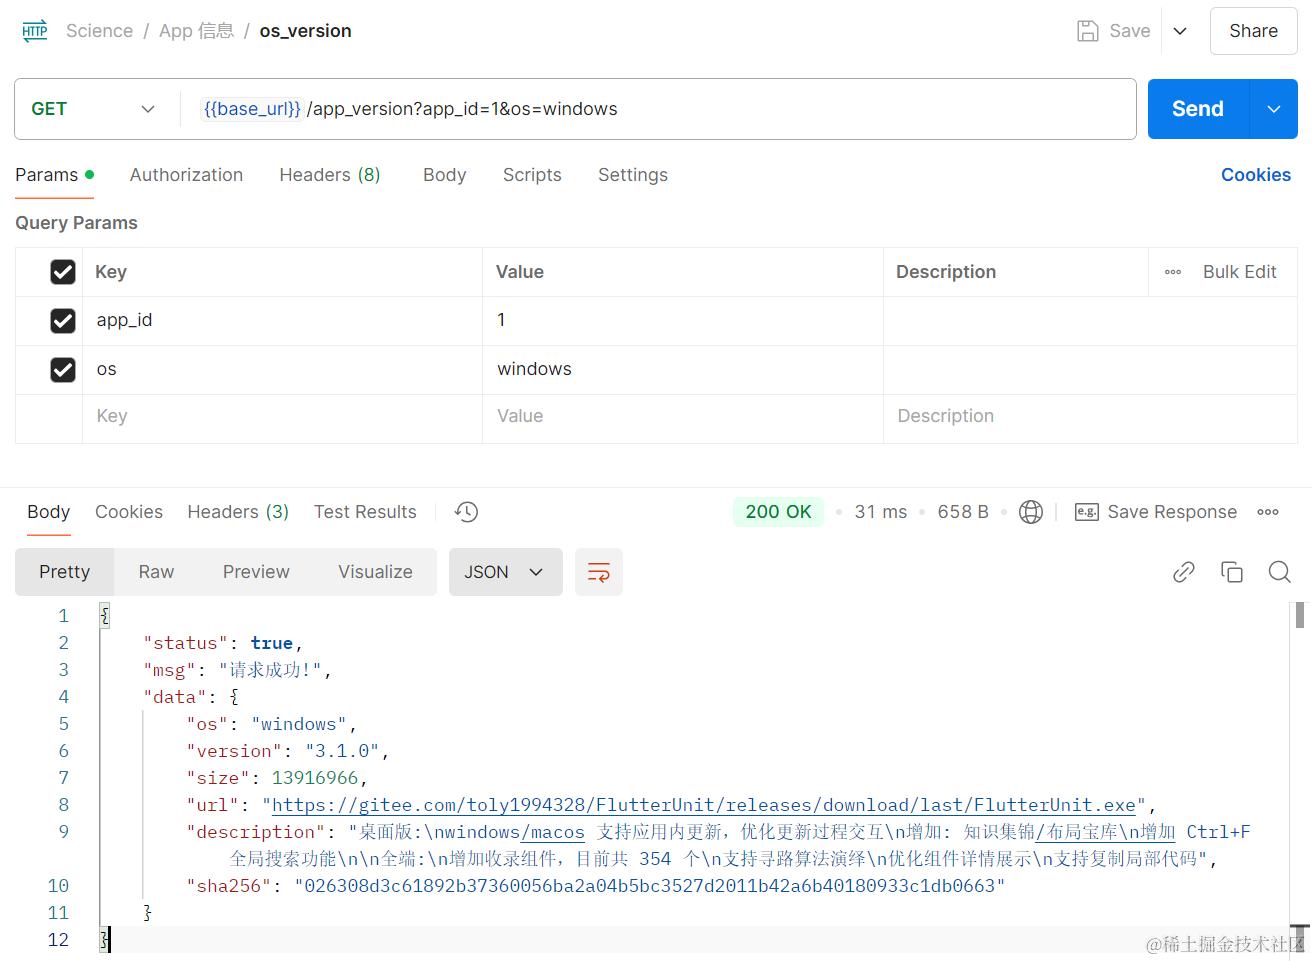1312x961 pixels.
Task: Open the Raw response view tab
Action: click(156, 572)
